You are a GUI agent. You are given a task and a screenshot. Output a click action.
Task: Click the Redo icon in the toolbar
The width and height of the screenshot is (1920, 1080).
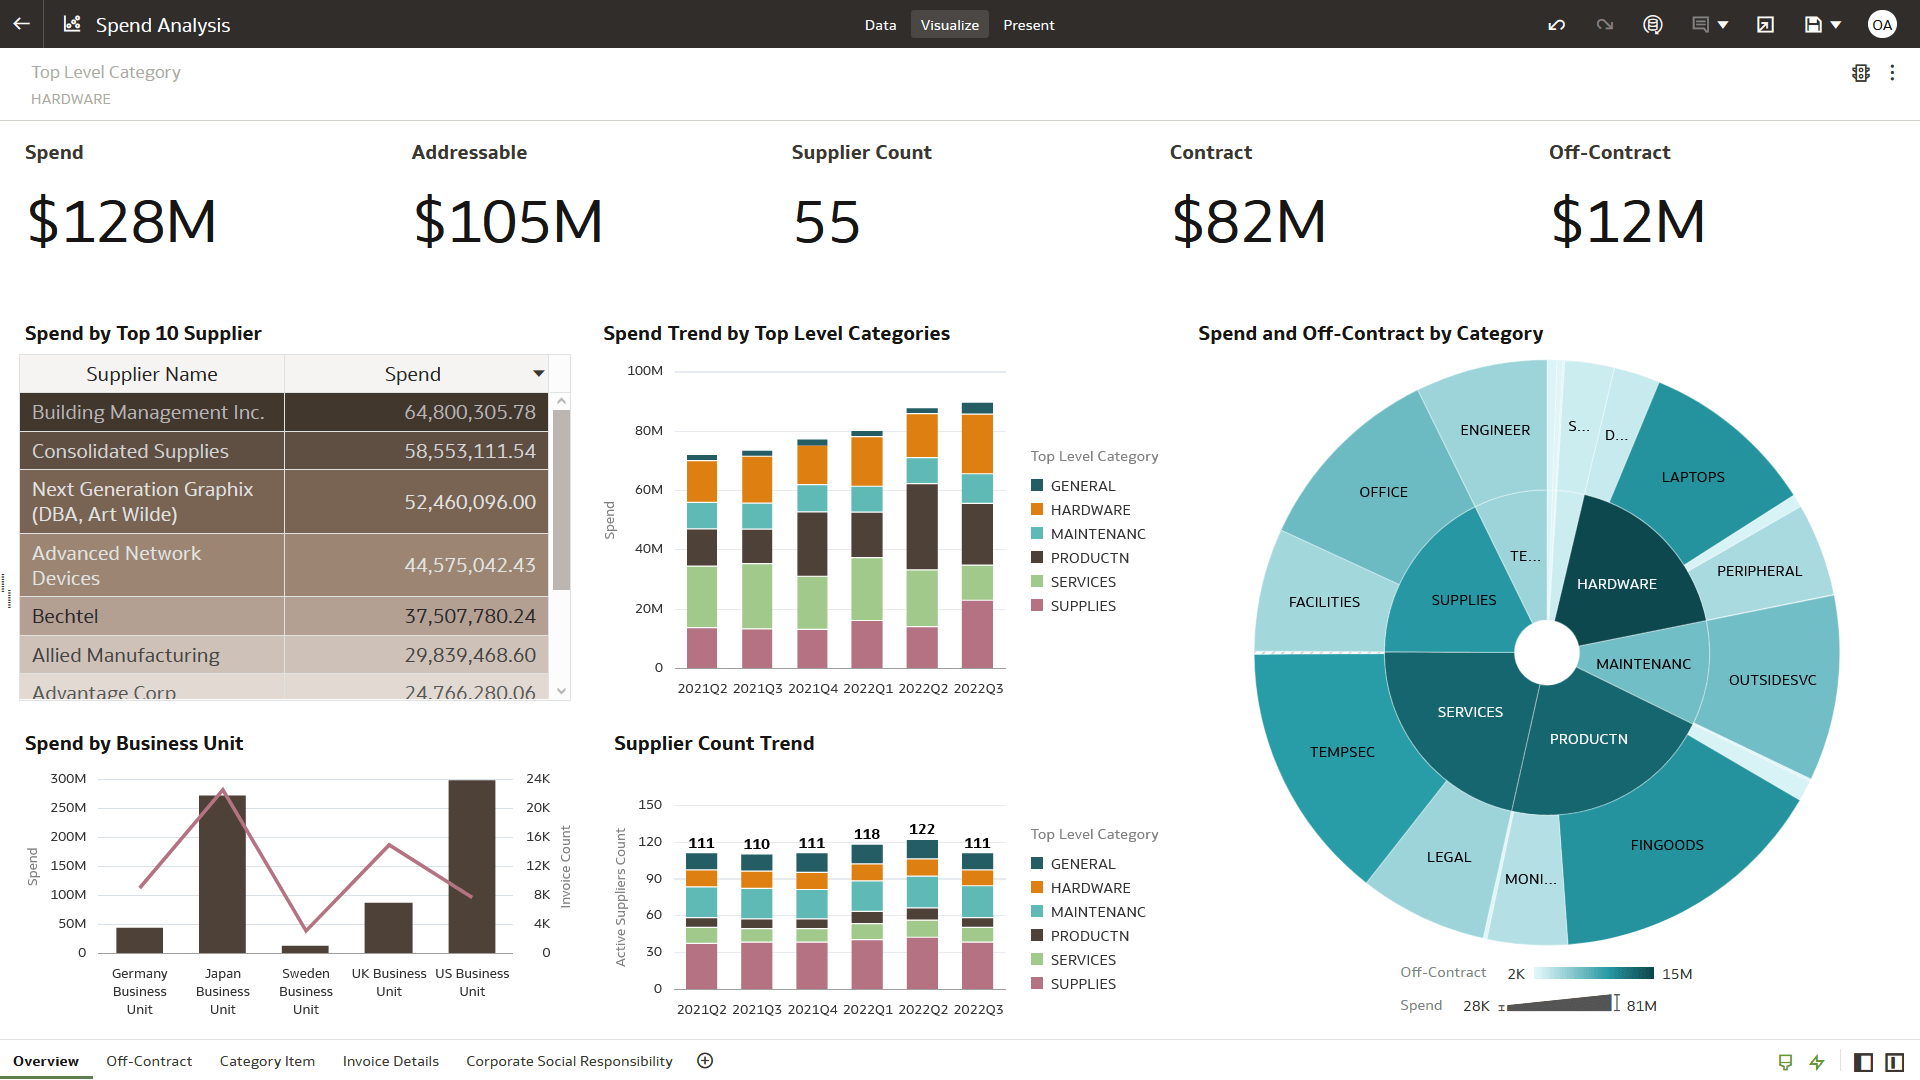point(1605,24)
